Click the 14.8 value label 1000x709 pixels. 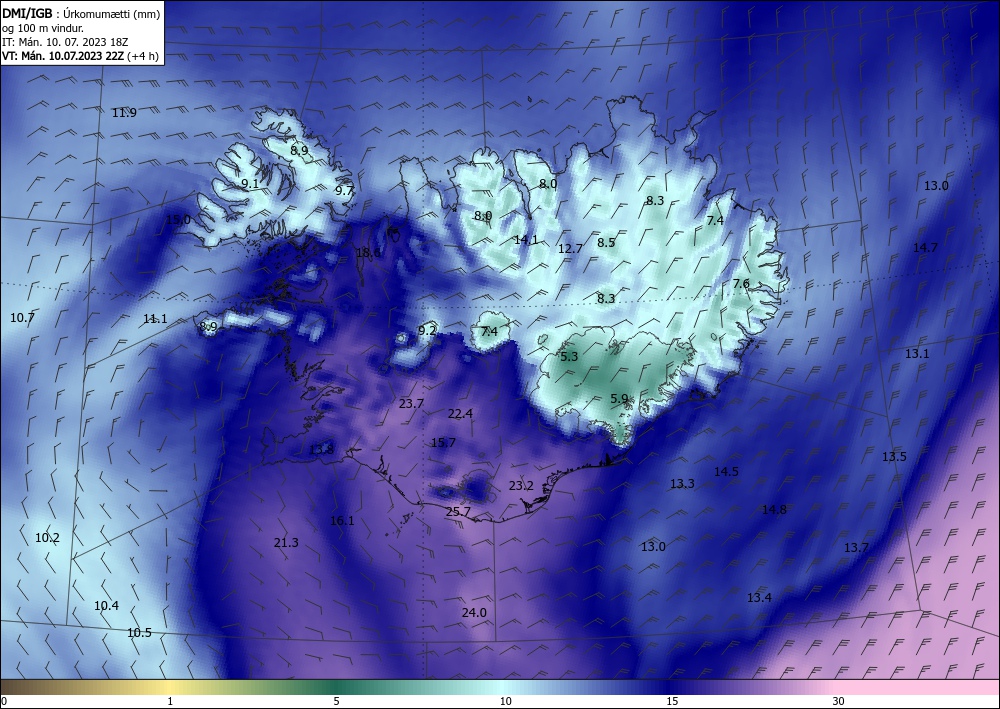point(774,509)
